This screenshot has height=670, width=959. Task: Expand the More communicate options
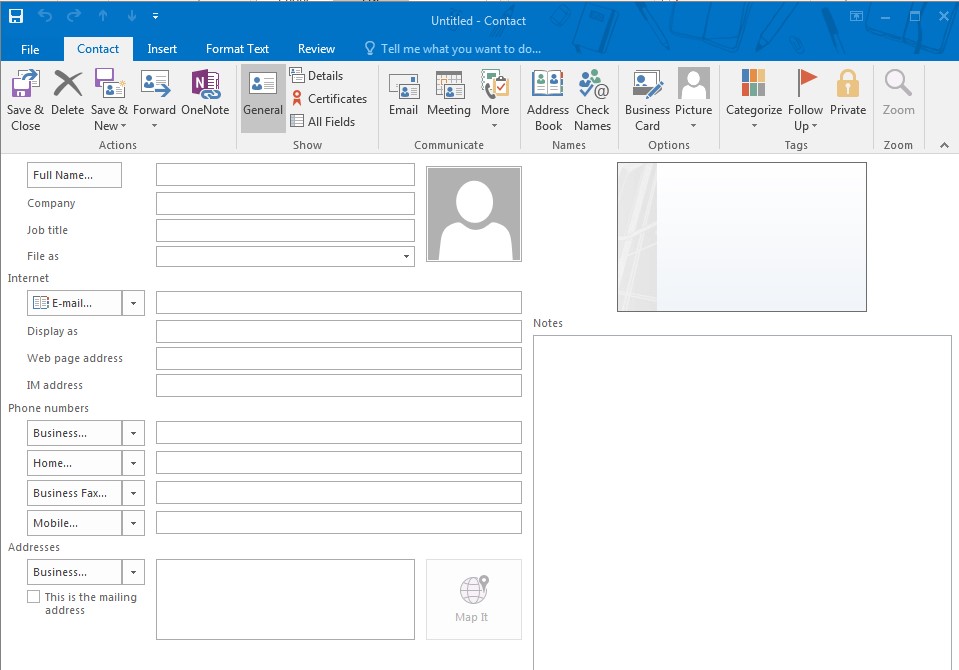point(495,100)
